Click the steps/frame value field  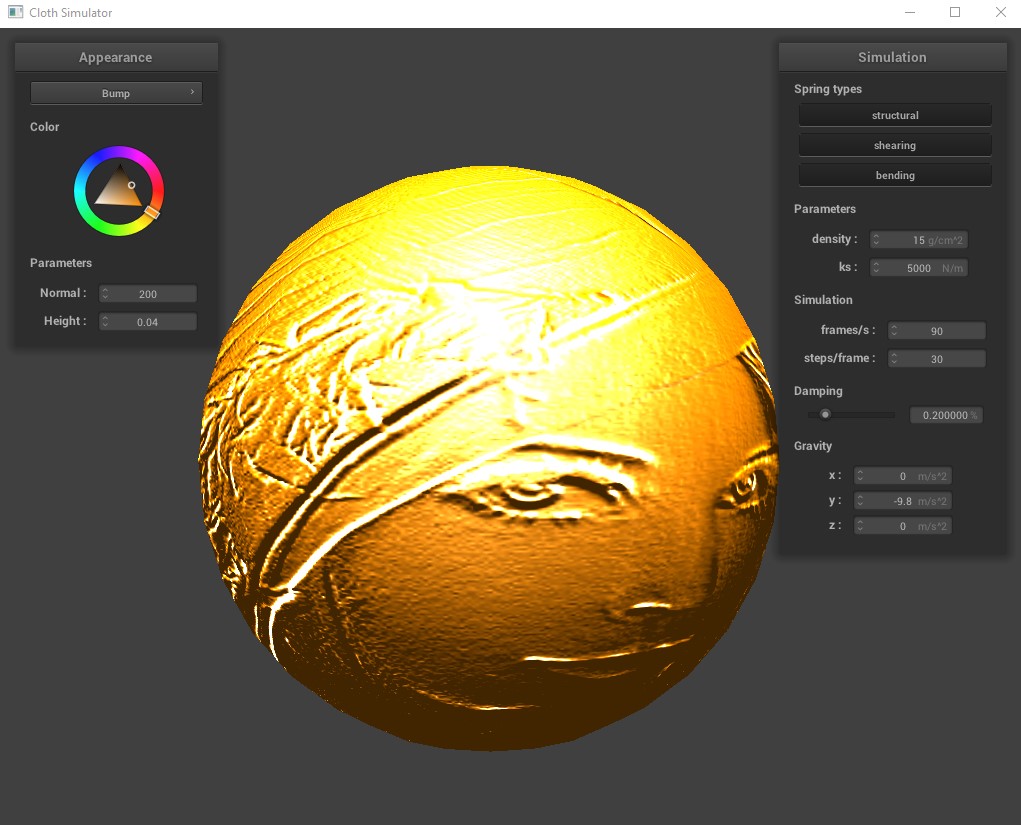tap(937, 359)
